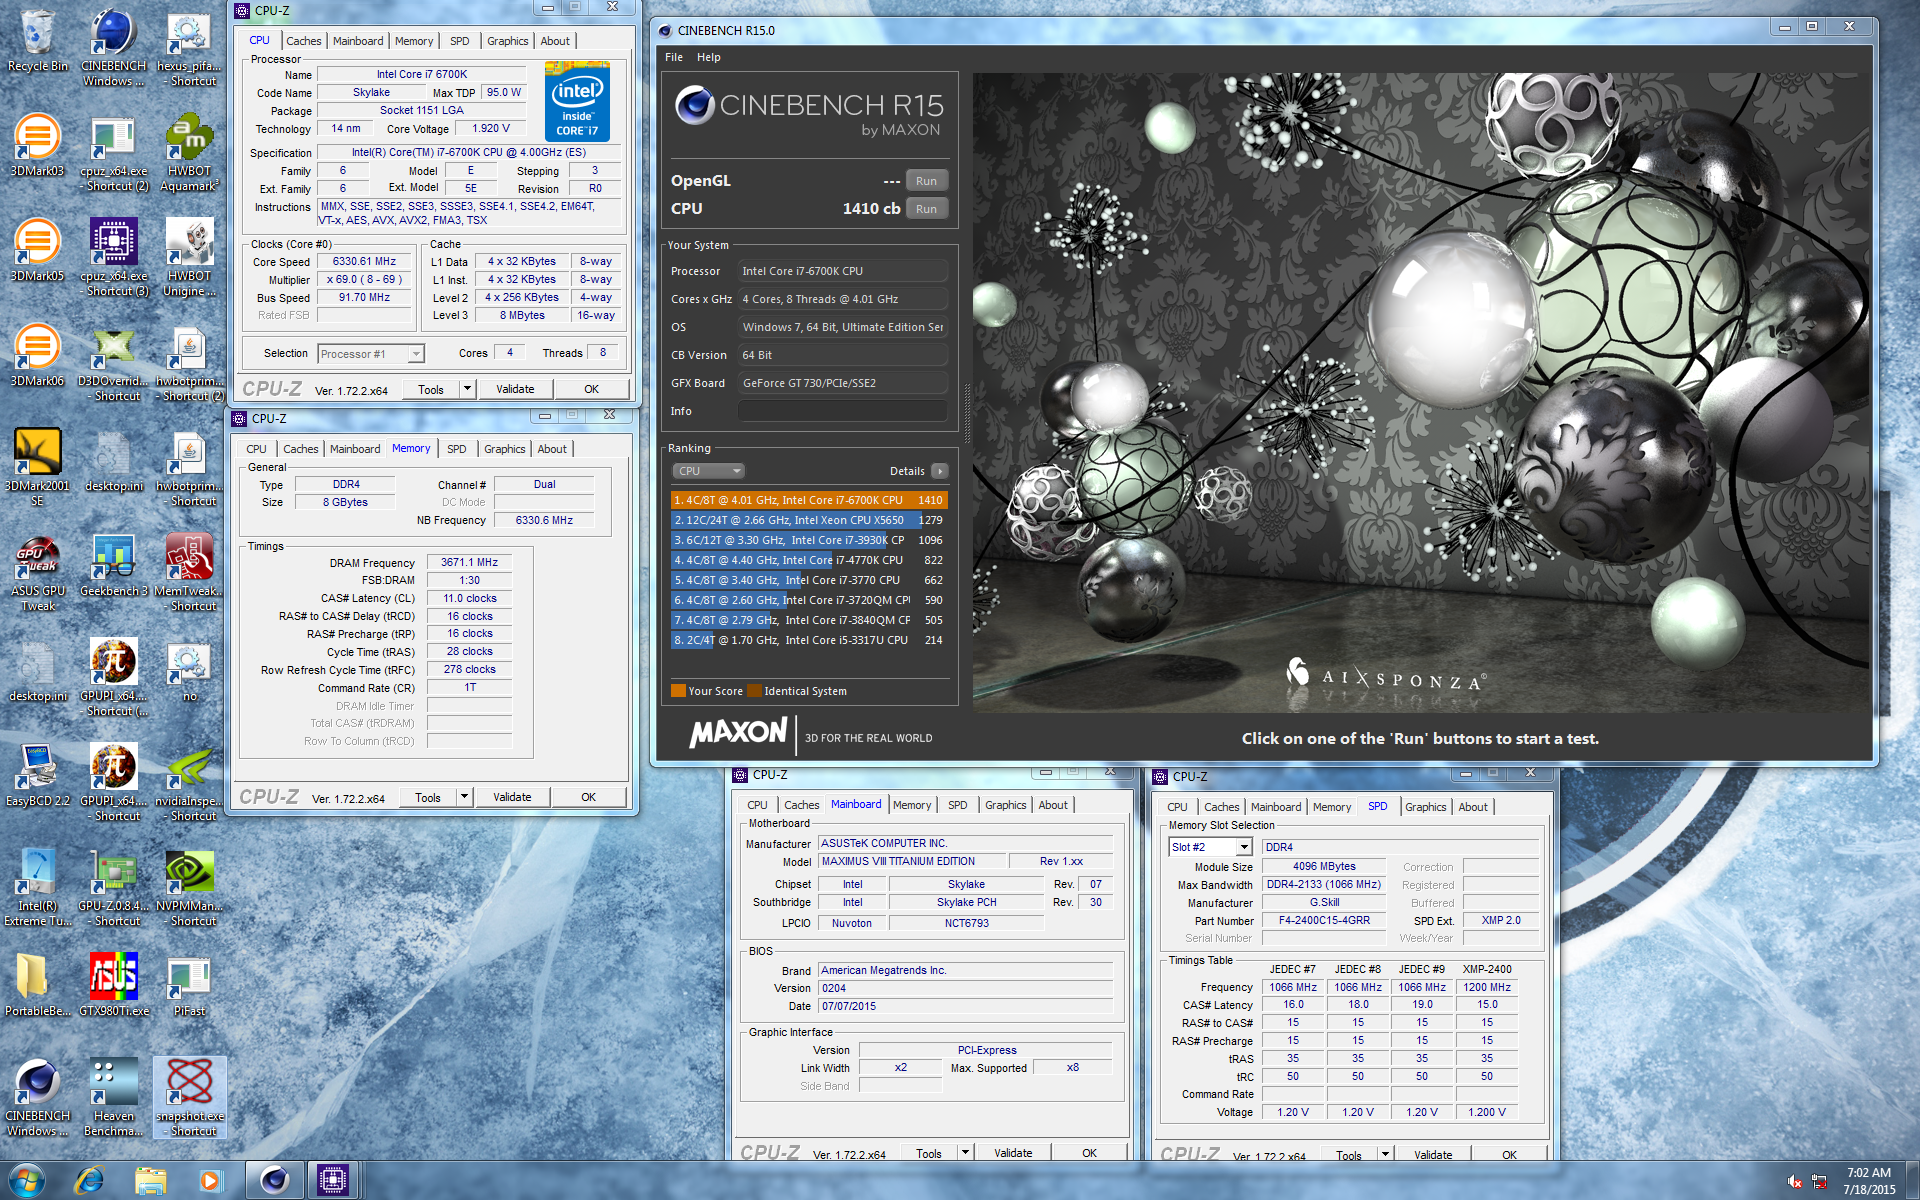Open the EasyBCD 2.2 desktop icon
1920x1200 pixels.
pyautogui.click(x=38, y=775)
